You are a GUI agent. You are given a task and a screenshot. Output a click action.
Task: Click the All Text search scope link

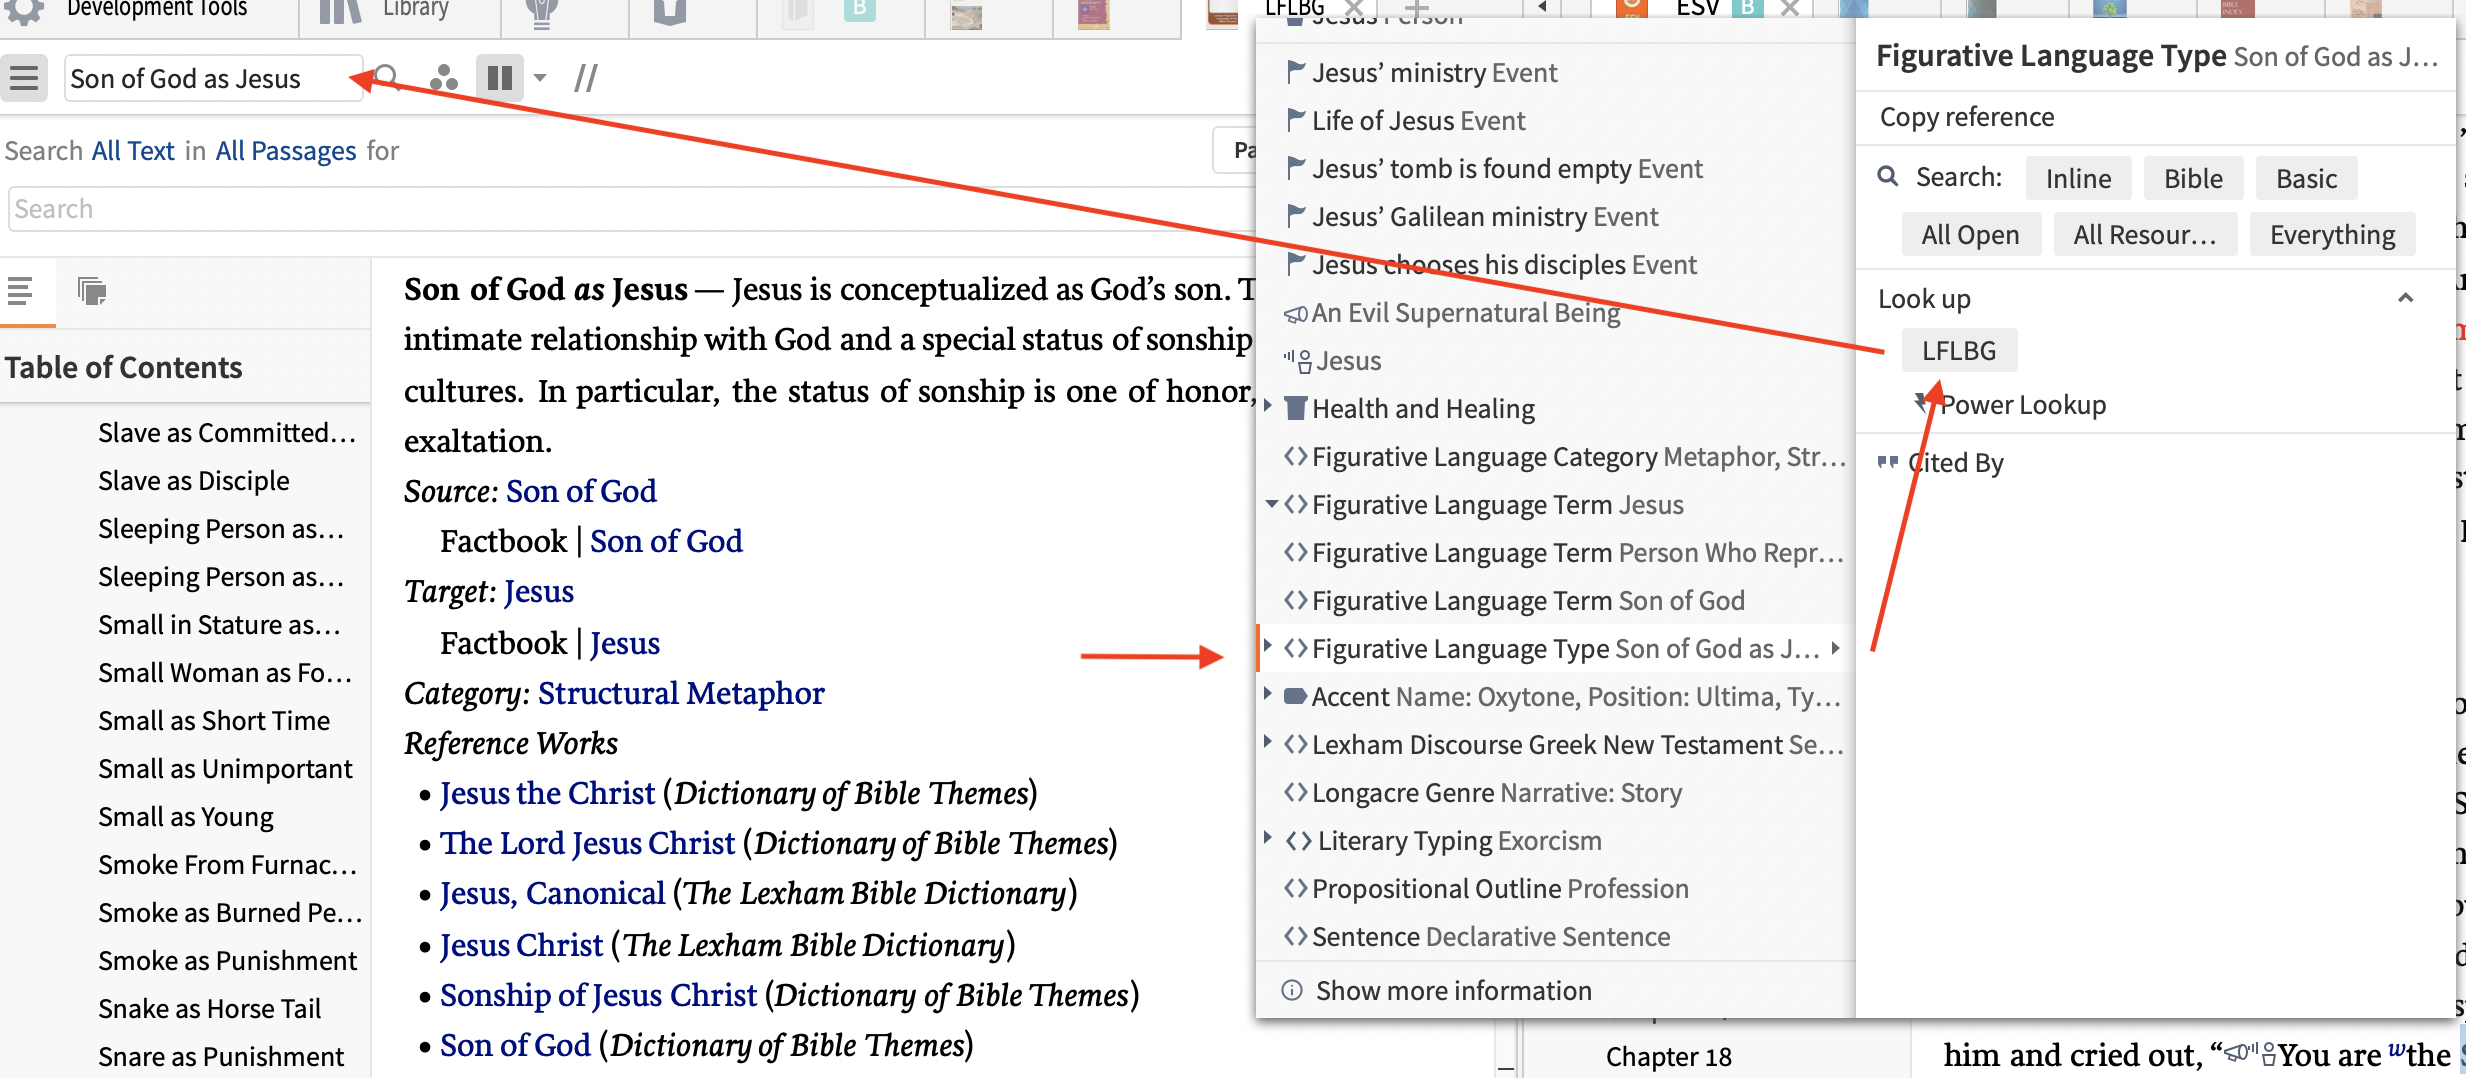point(133,151)
